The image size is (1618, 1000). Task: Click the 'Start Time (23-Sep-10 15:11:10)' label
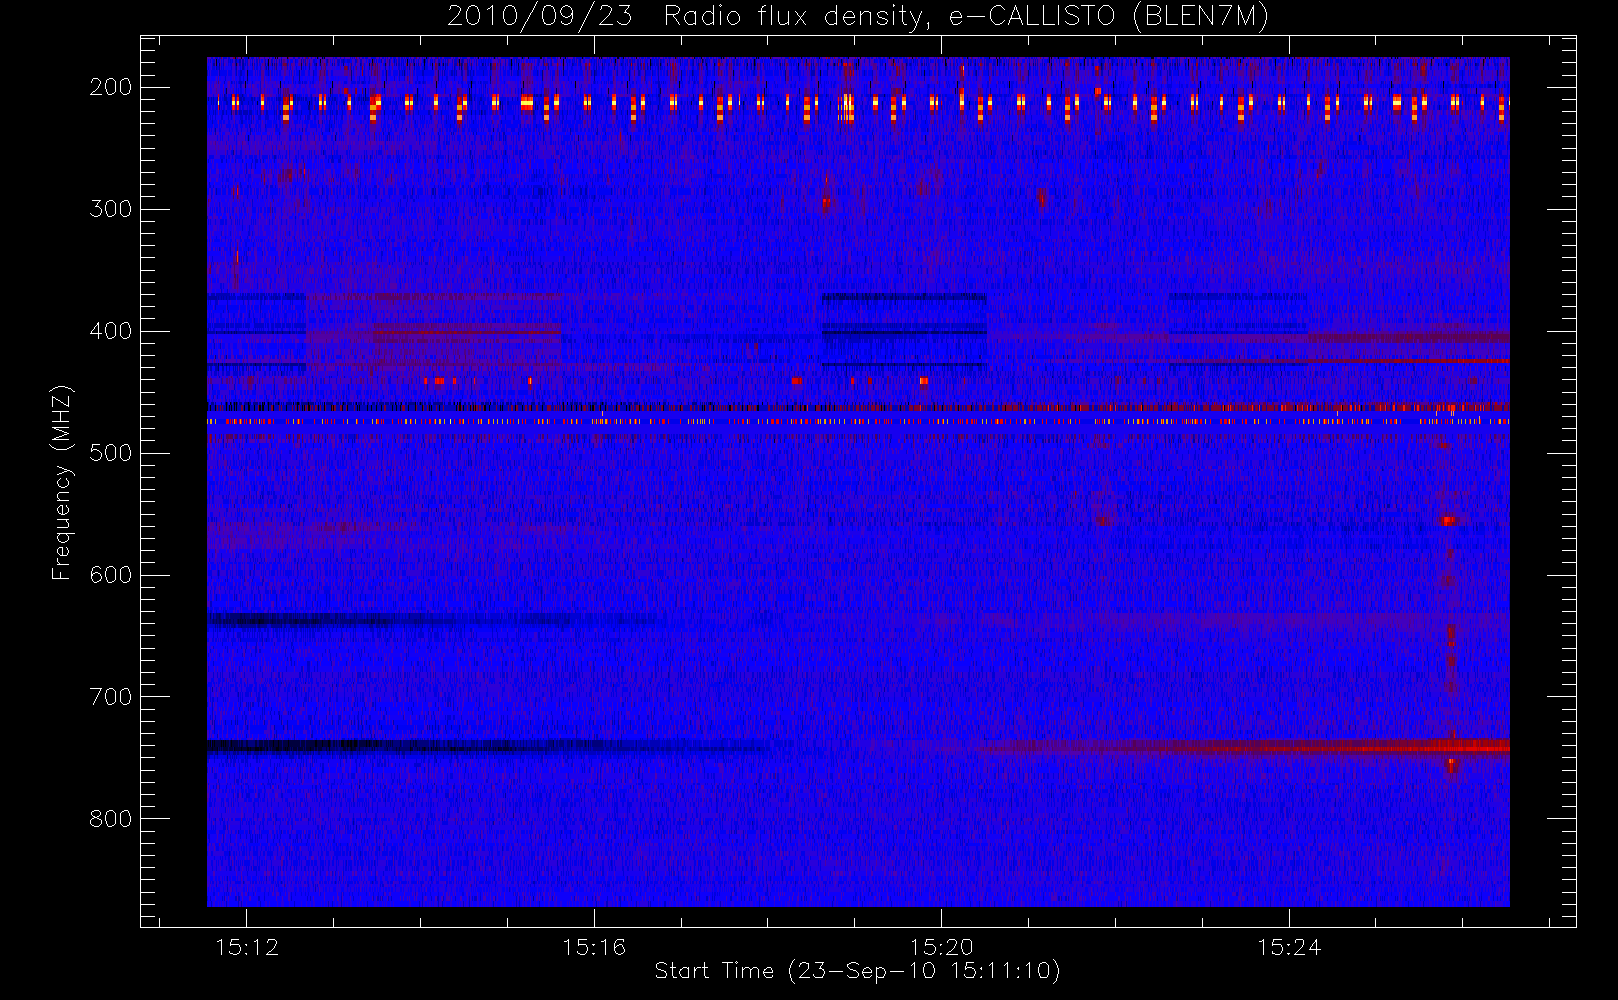(857, 971)
